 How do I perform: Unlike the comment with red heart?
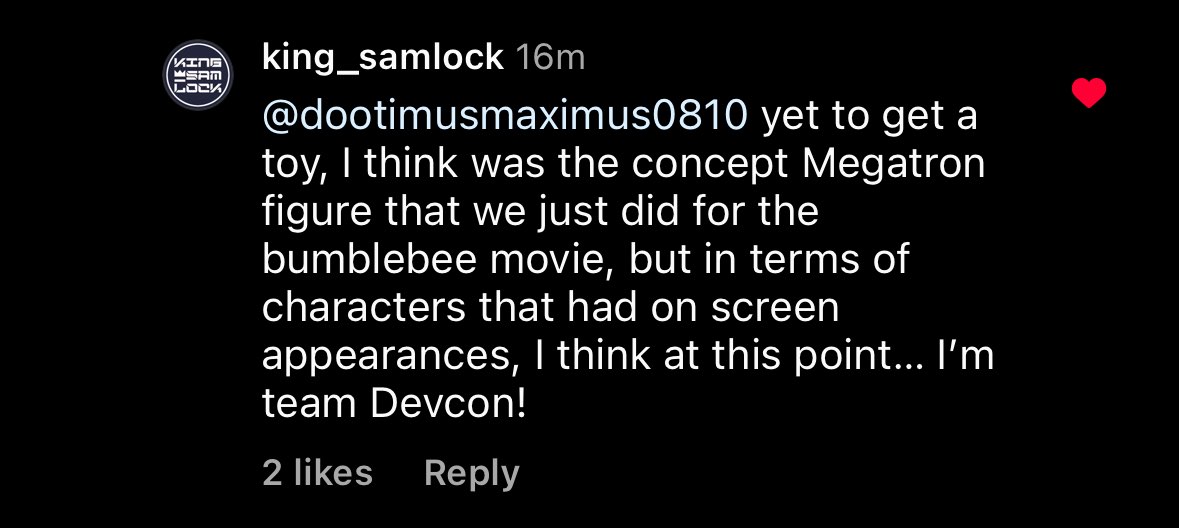click(x=1089, y=94)
